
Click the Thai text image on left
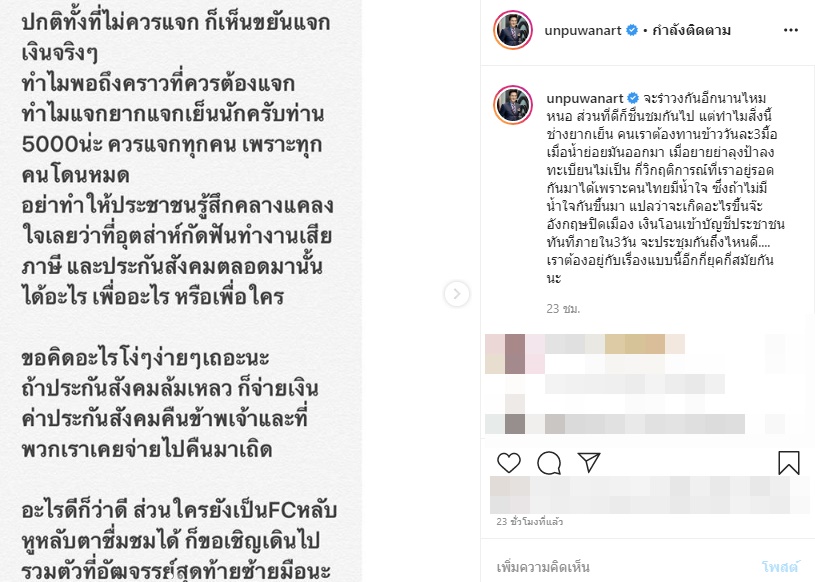click(x=181, y=291)
